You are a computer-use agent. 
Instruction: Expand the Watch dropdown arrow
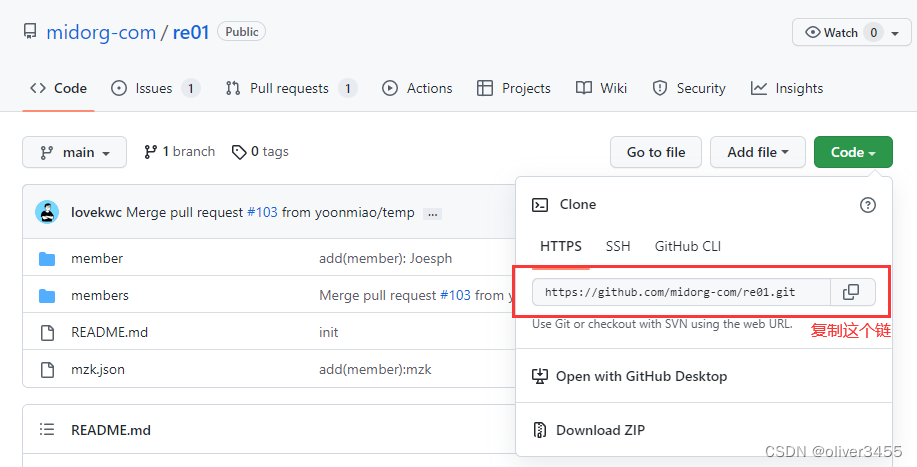click(x=895, y=33)
